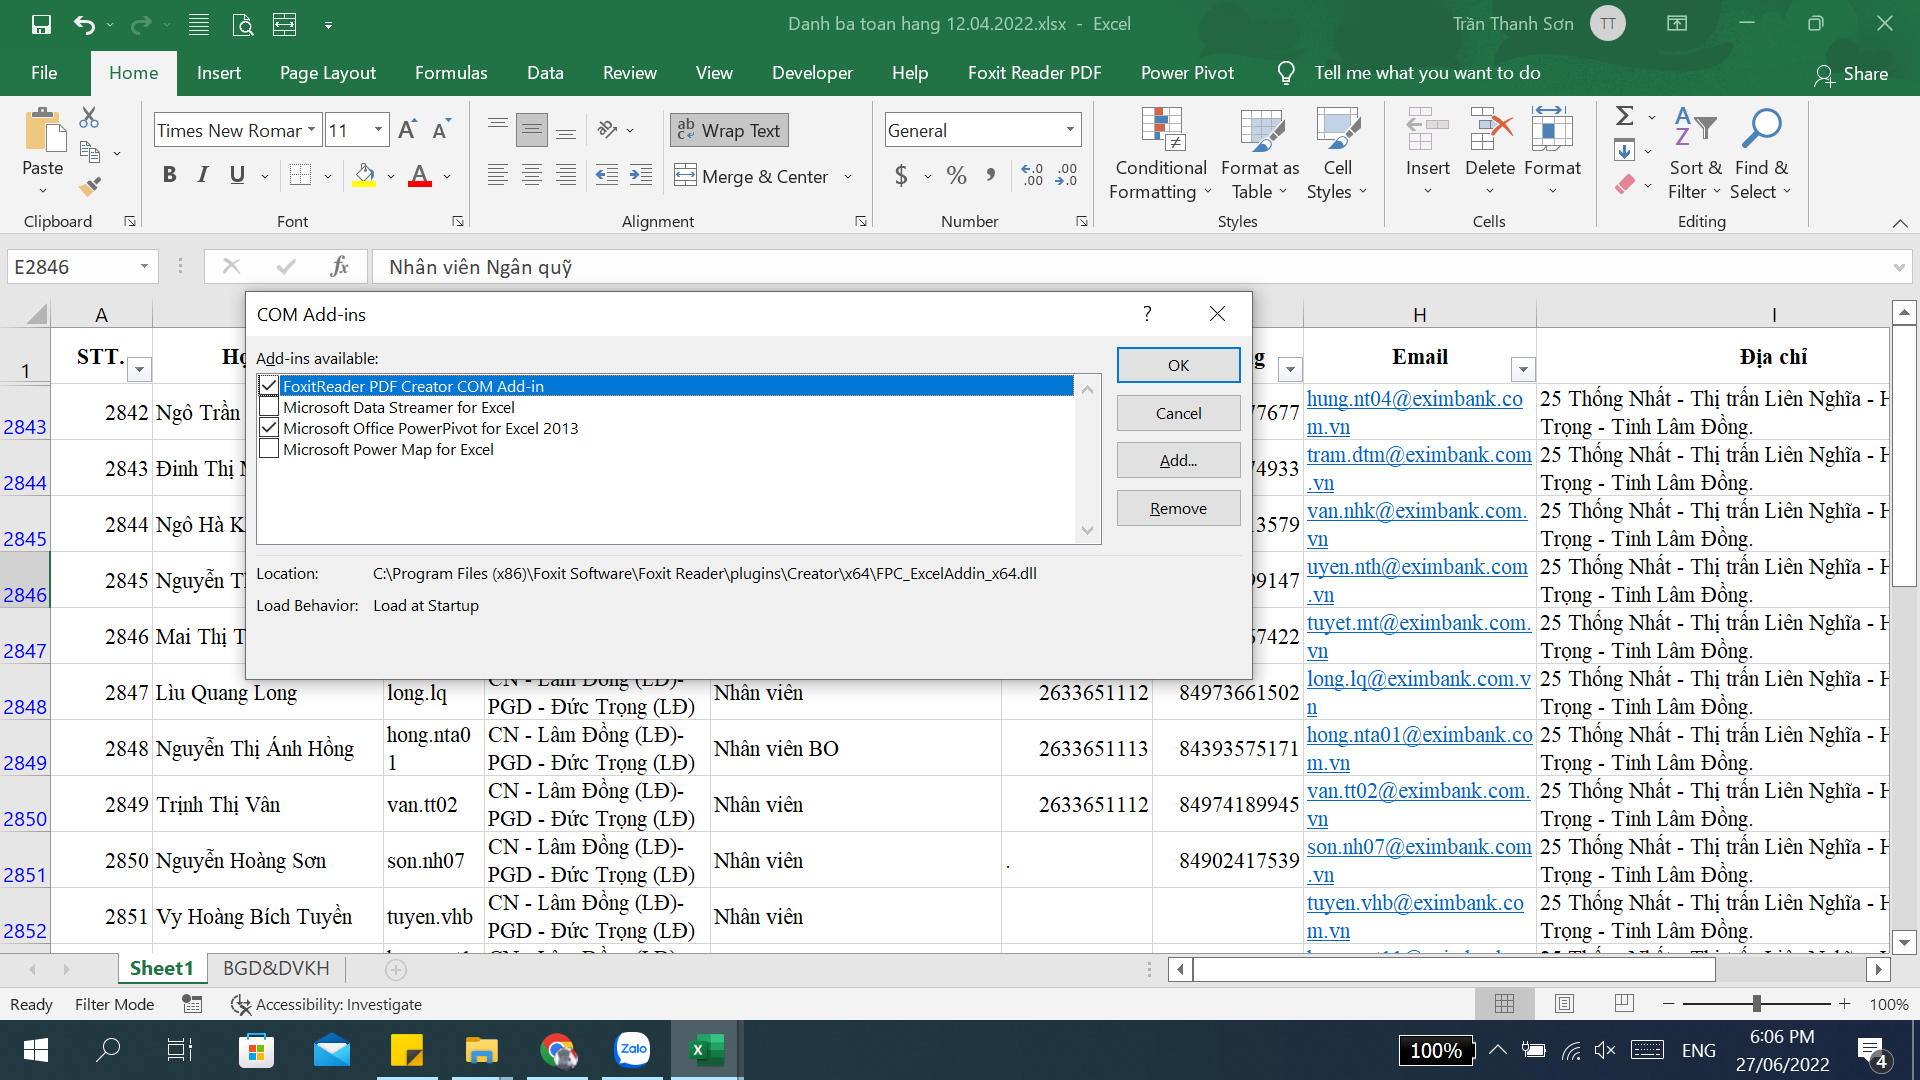Expand the formula bar

pyautogui.click(x=1899, y=267)
